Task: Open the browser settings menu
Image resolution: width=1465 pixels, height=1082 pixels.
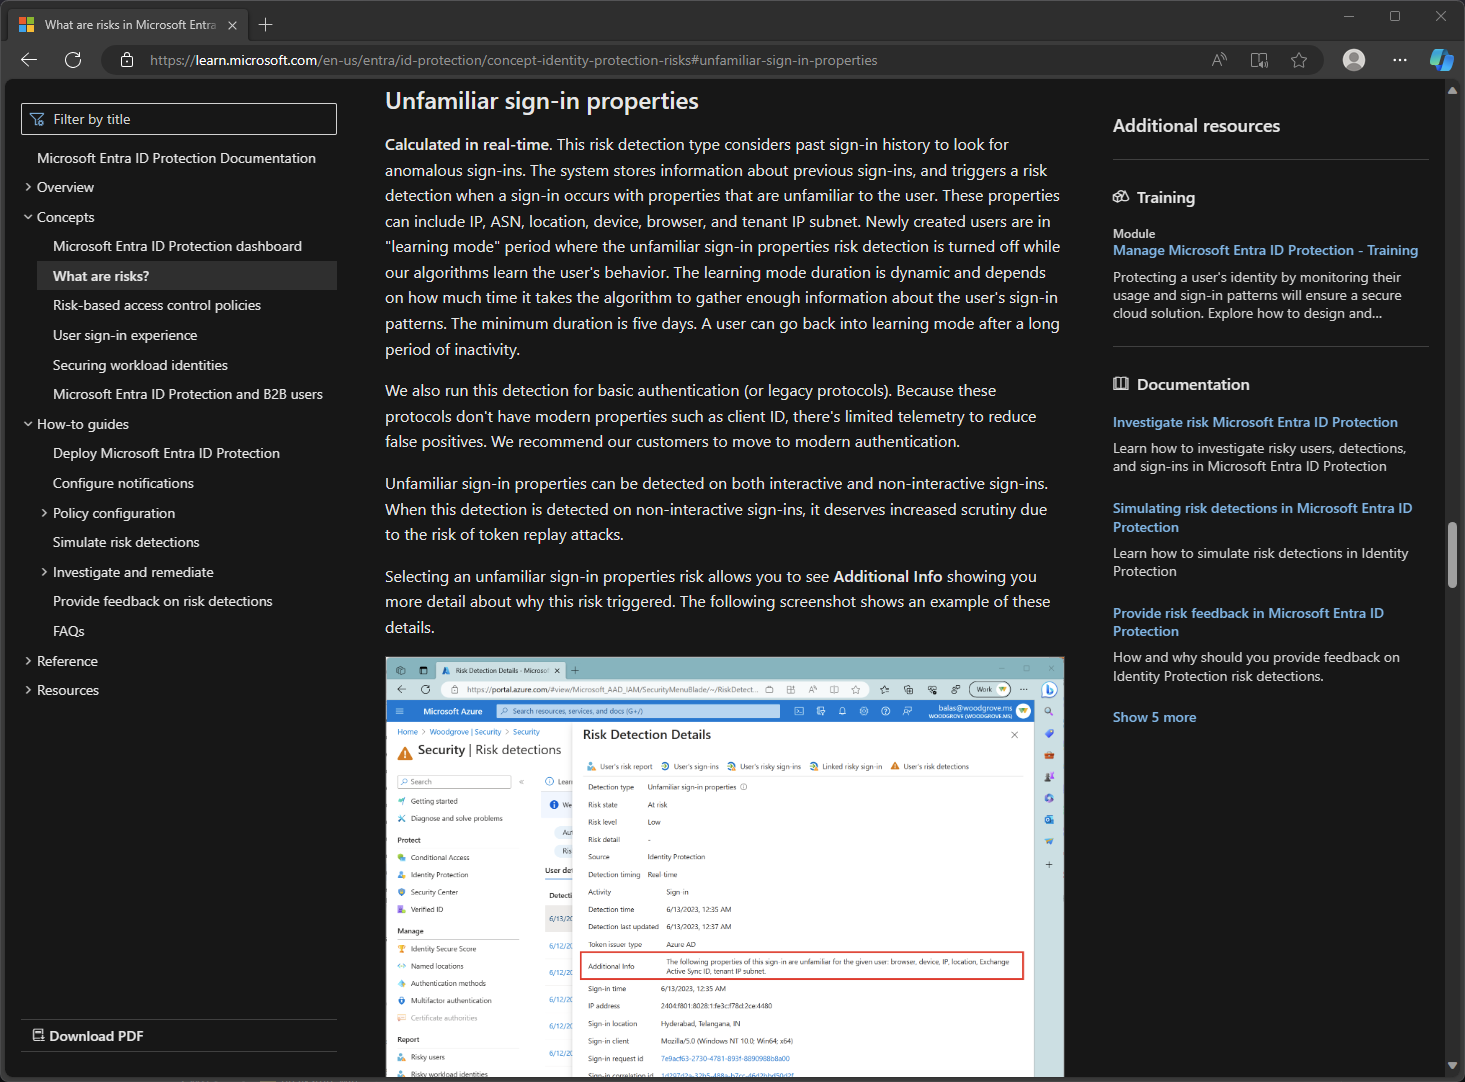Action: pos(1399,60)
